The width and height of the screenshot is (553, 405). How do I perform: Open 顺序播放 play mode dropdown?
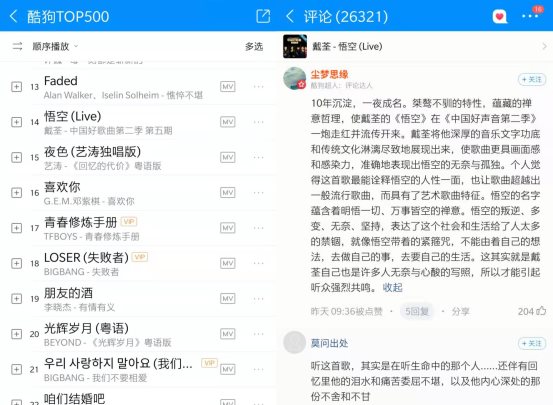point(55,46)
